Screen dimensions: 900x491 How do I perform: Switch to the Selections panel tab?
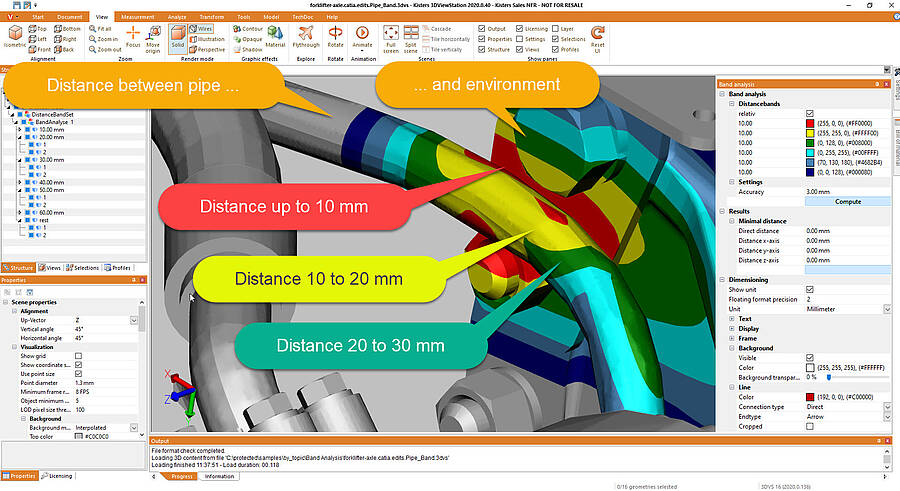82,268
